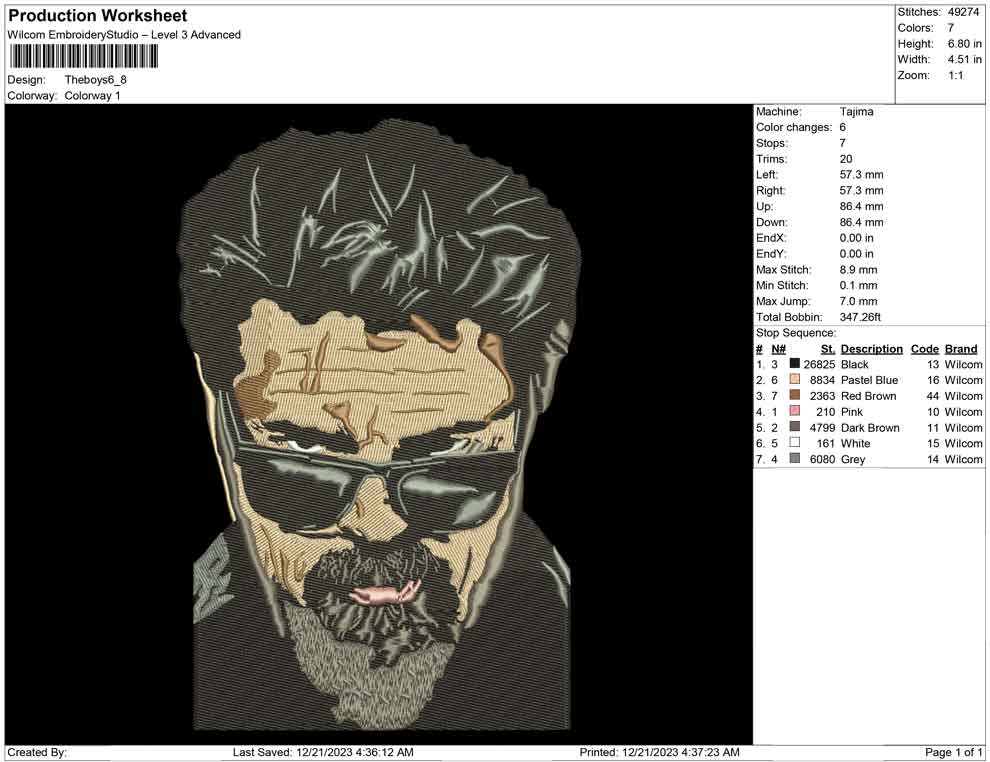Click the design name Theboys6_8
This screenshot has width=990, height=762.
pos(96,80)
